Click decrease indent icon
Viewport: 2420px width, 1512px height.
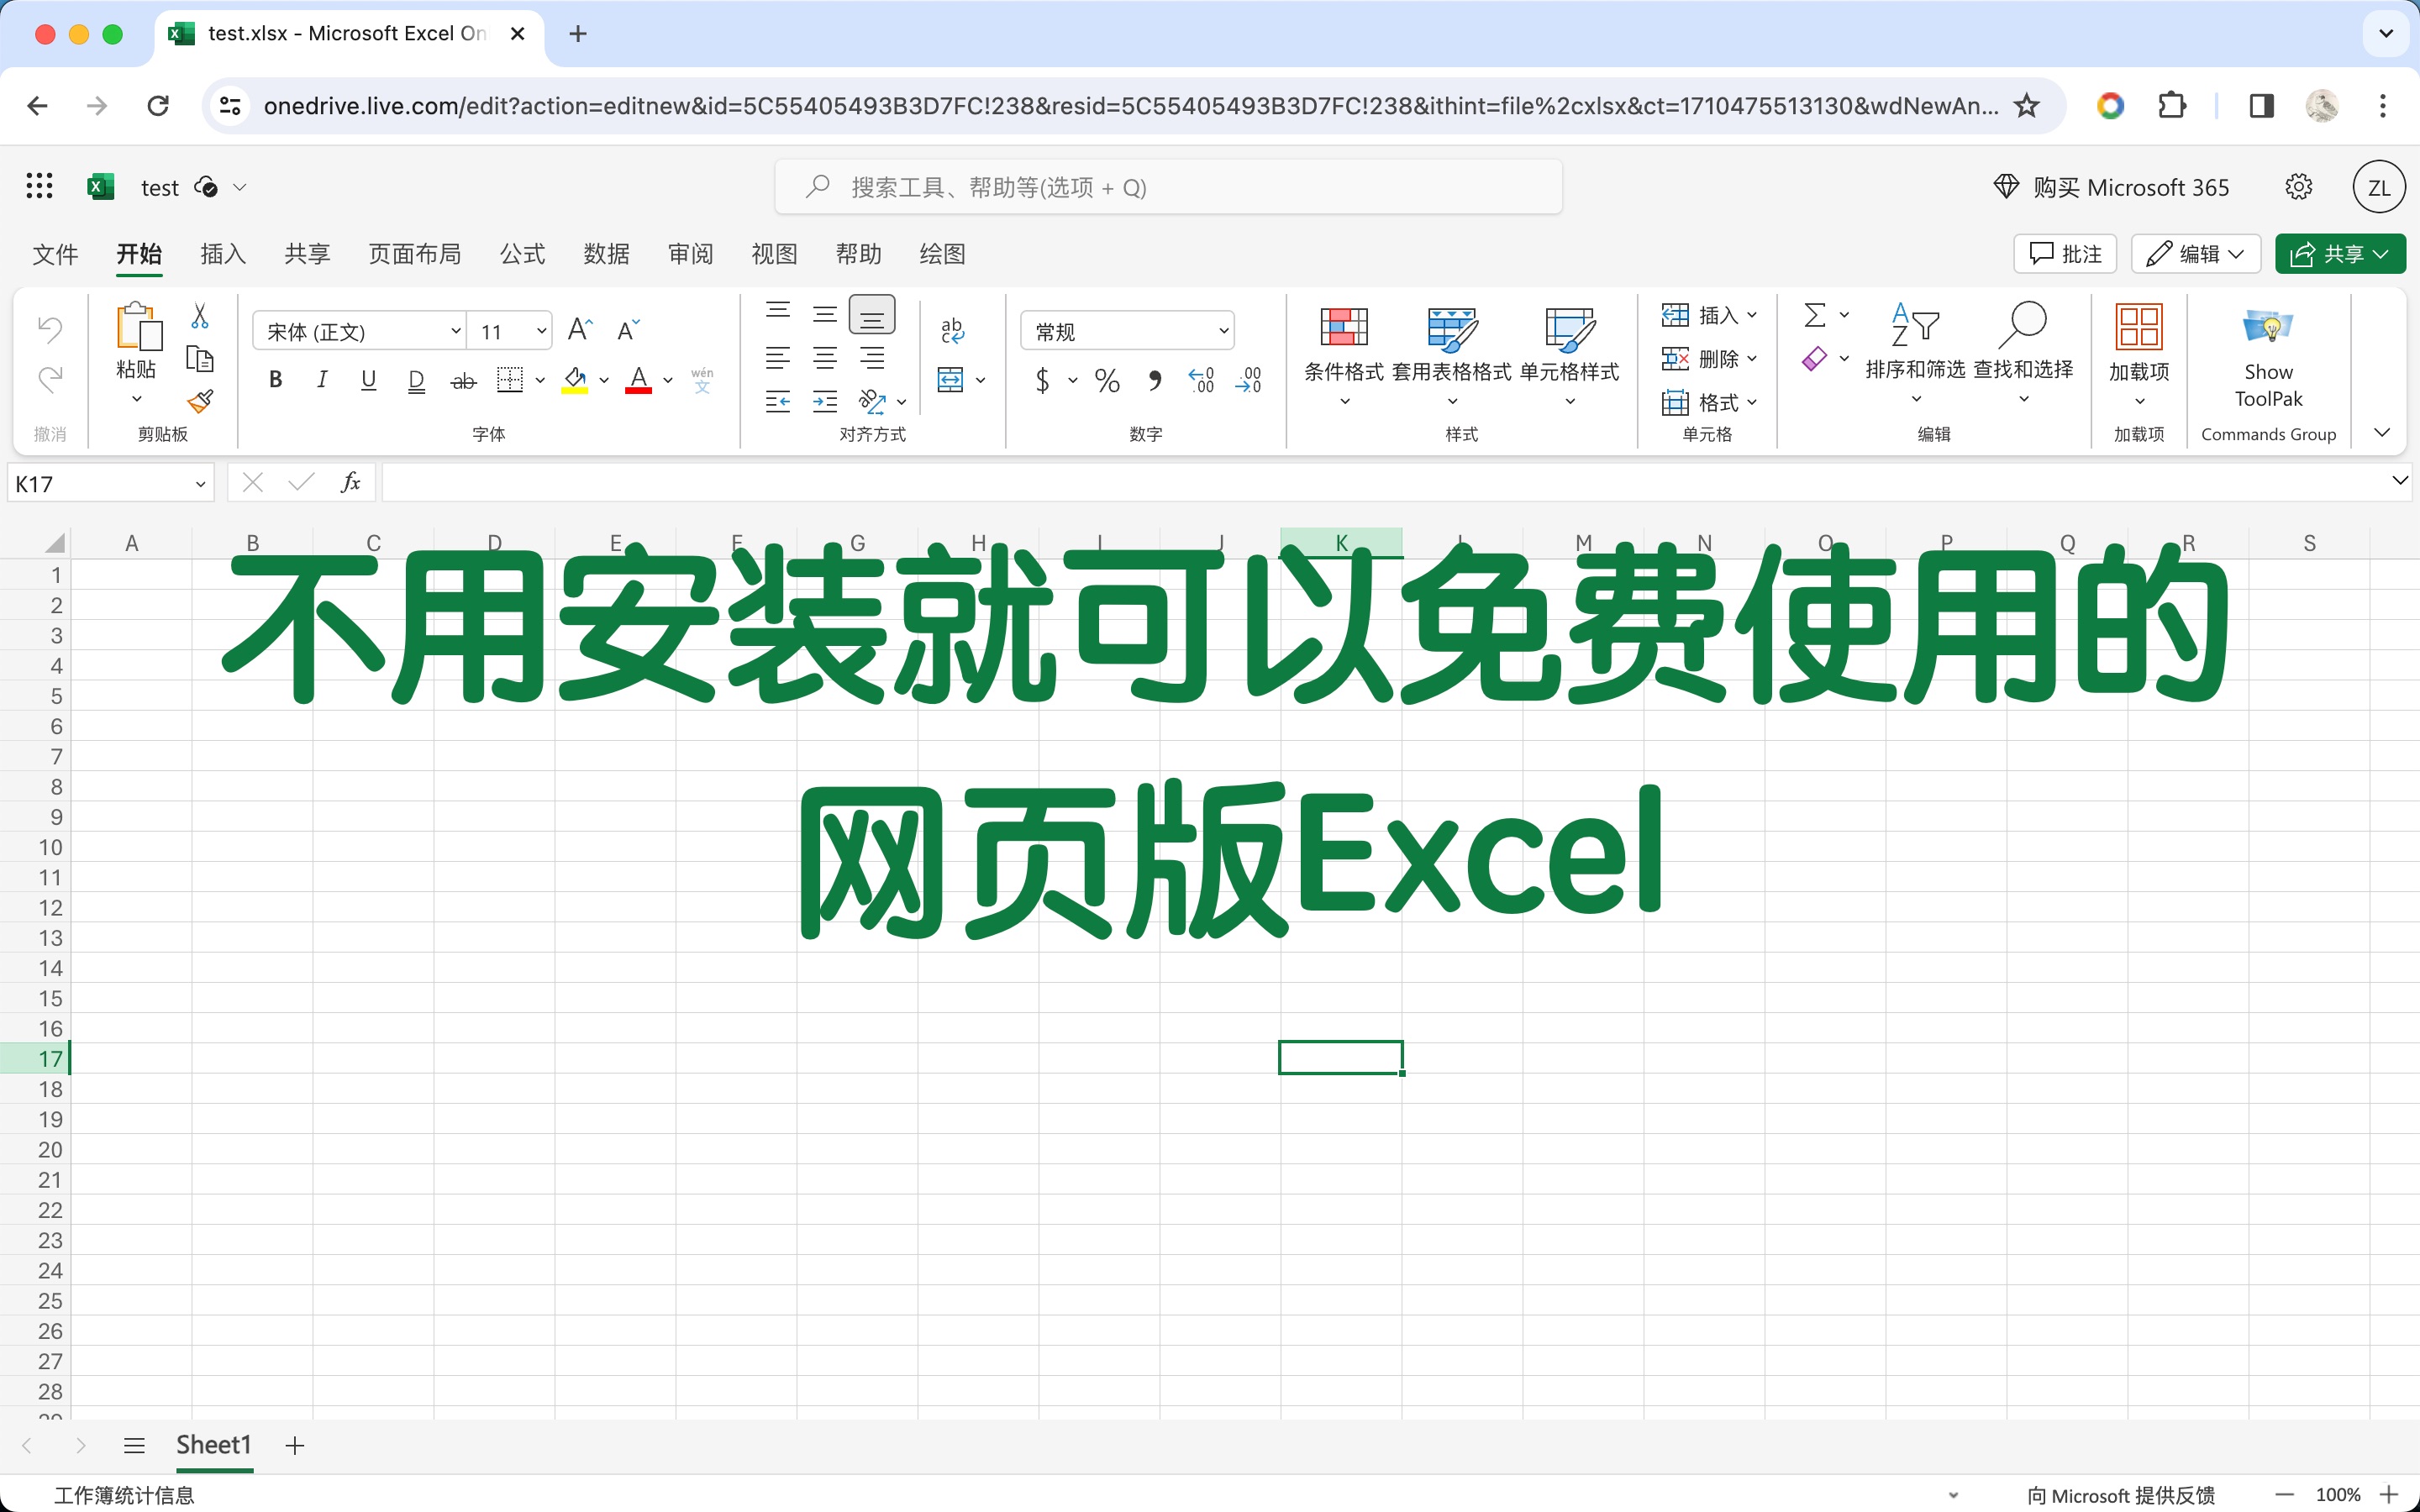pyautogui.click(x=778, y=402)
